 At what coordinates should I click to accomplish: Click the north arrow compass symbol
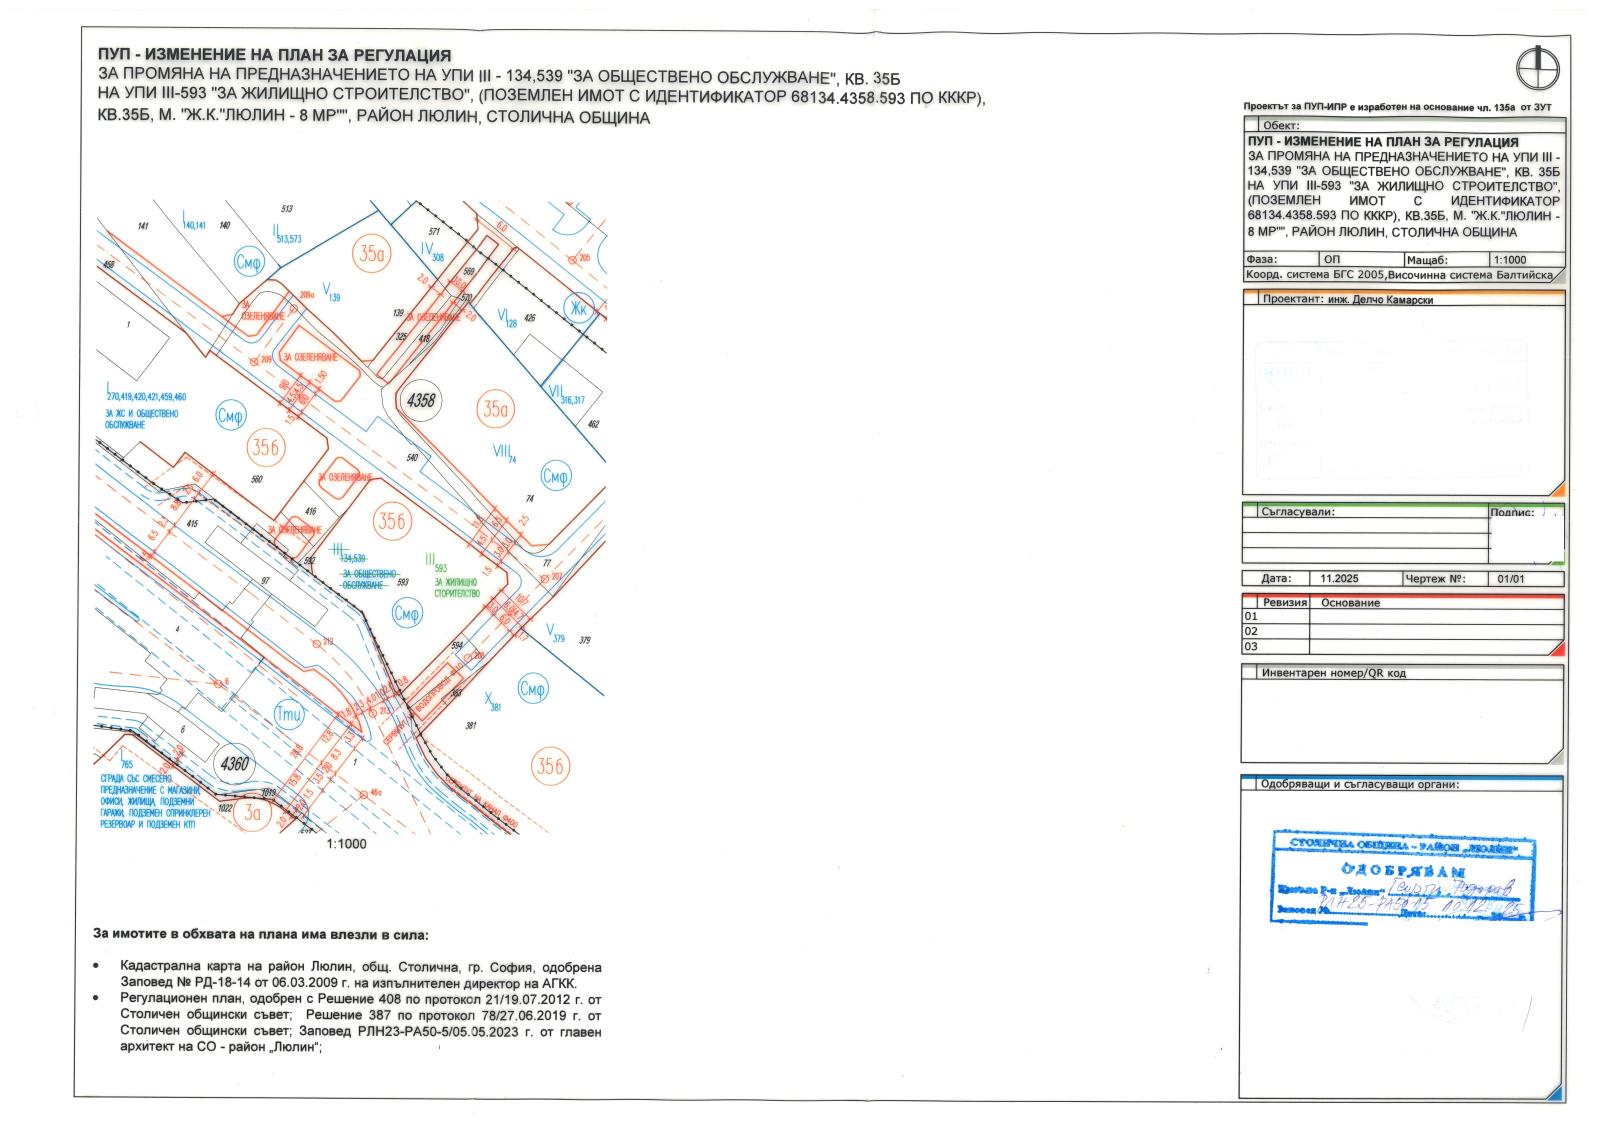pos(1538,69)
